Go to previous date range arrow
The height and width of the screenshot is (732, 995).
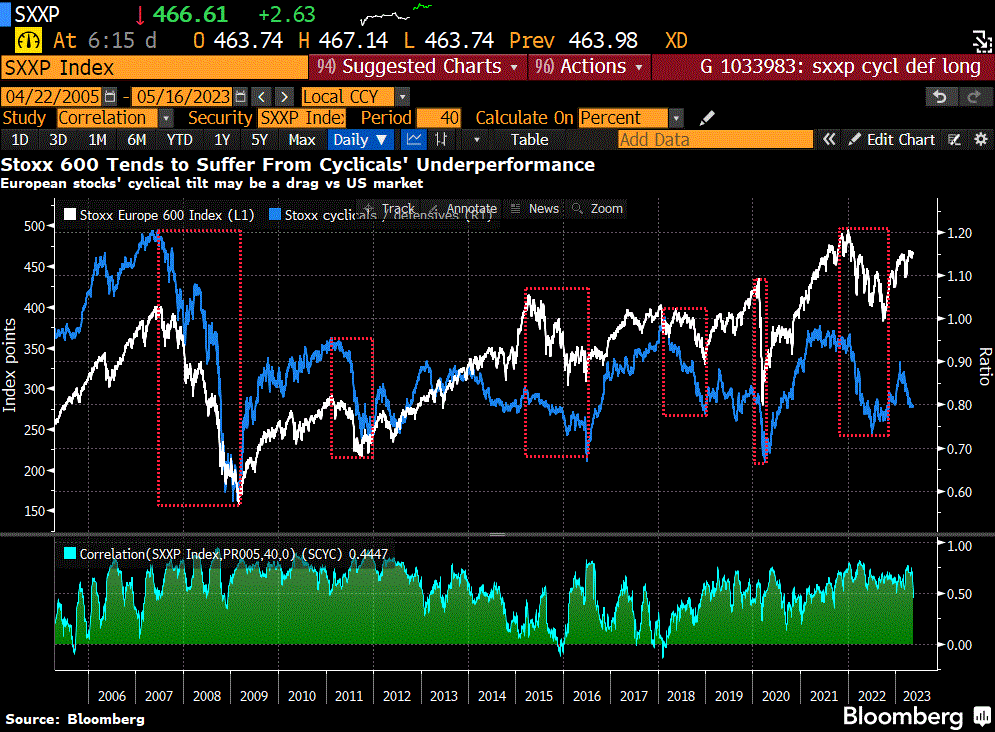click(x=261, y=96)
